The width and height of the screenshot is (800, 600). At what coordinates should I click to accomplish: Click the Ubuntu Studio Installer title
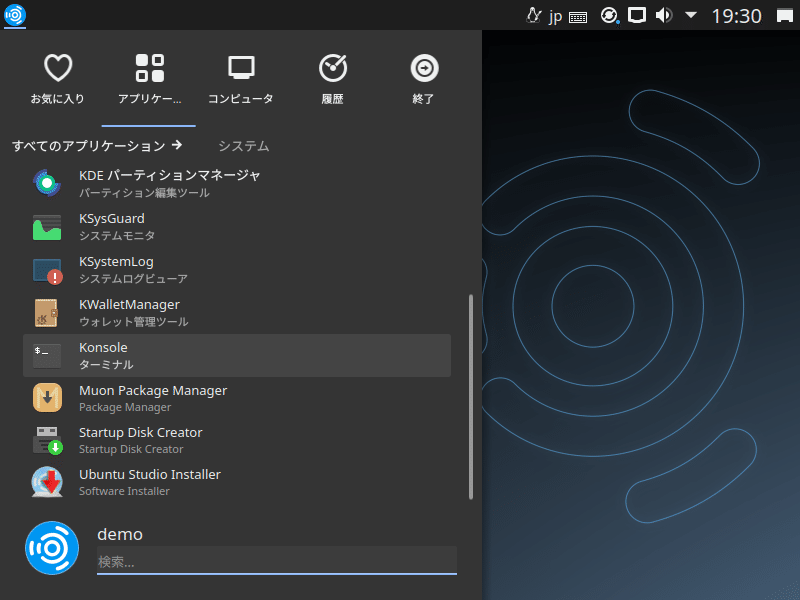tap(150, 474)
